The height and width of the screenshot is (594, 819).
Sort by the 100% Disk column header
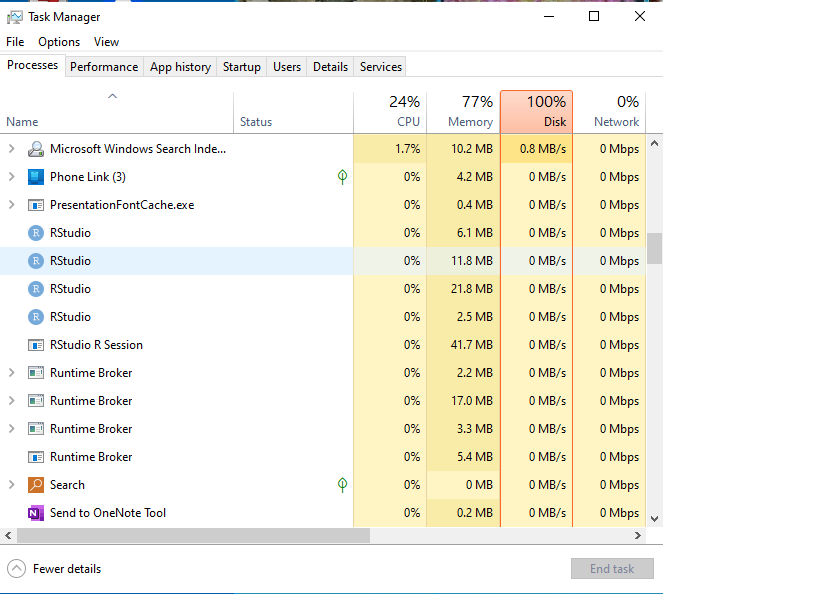point(536,112)
